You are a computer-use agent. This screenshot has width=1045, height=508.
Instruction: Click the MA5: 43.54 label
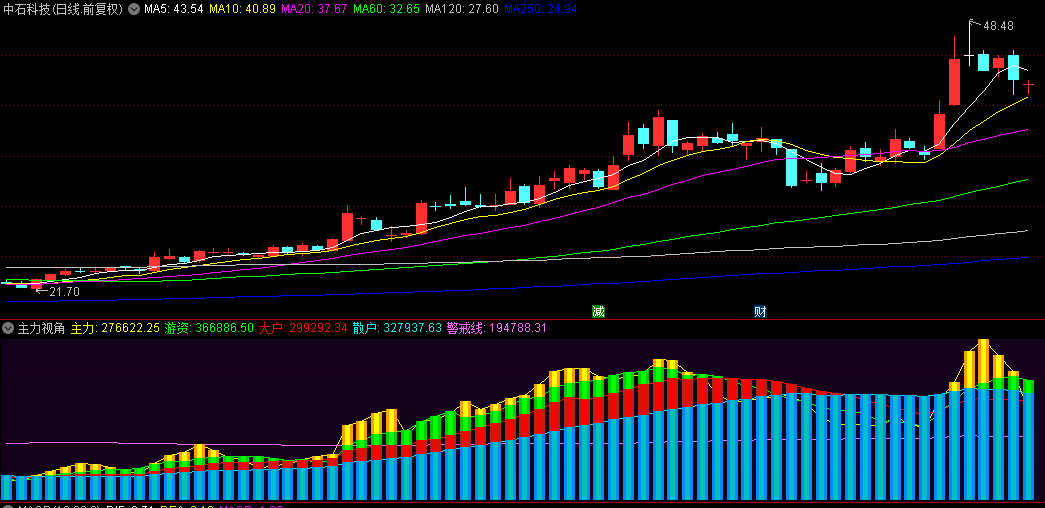click(174, 9)
